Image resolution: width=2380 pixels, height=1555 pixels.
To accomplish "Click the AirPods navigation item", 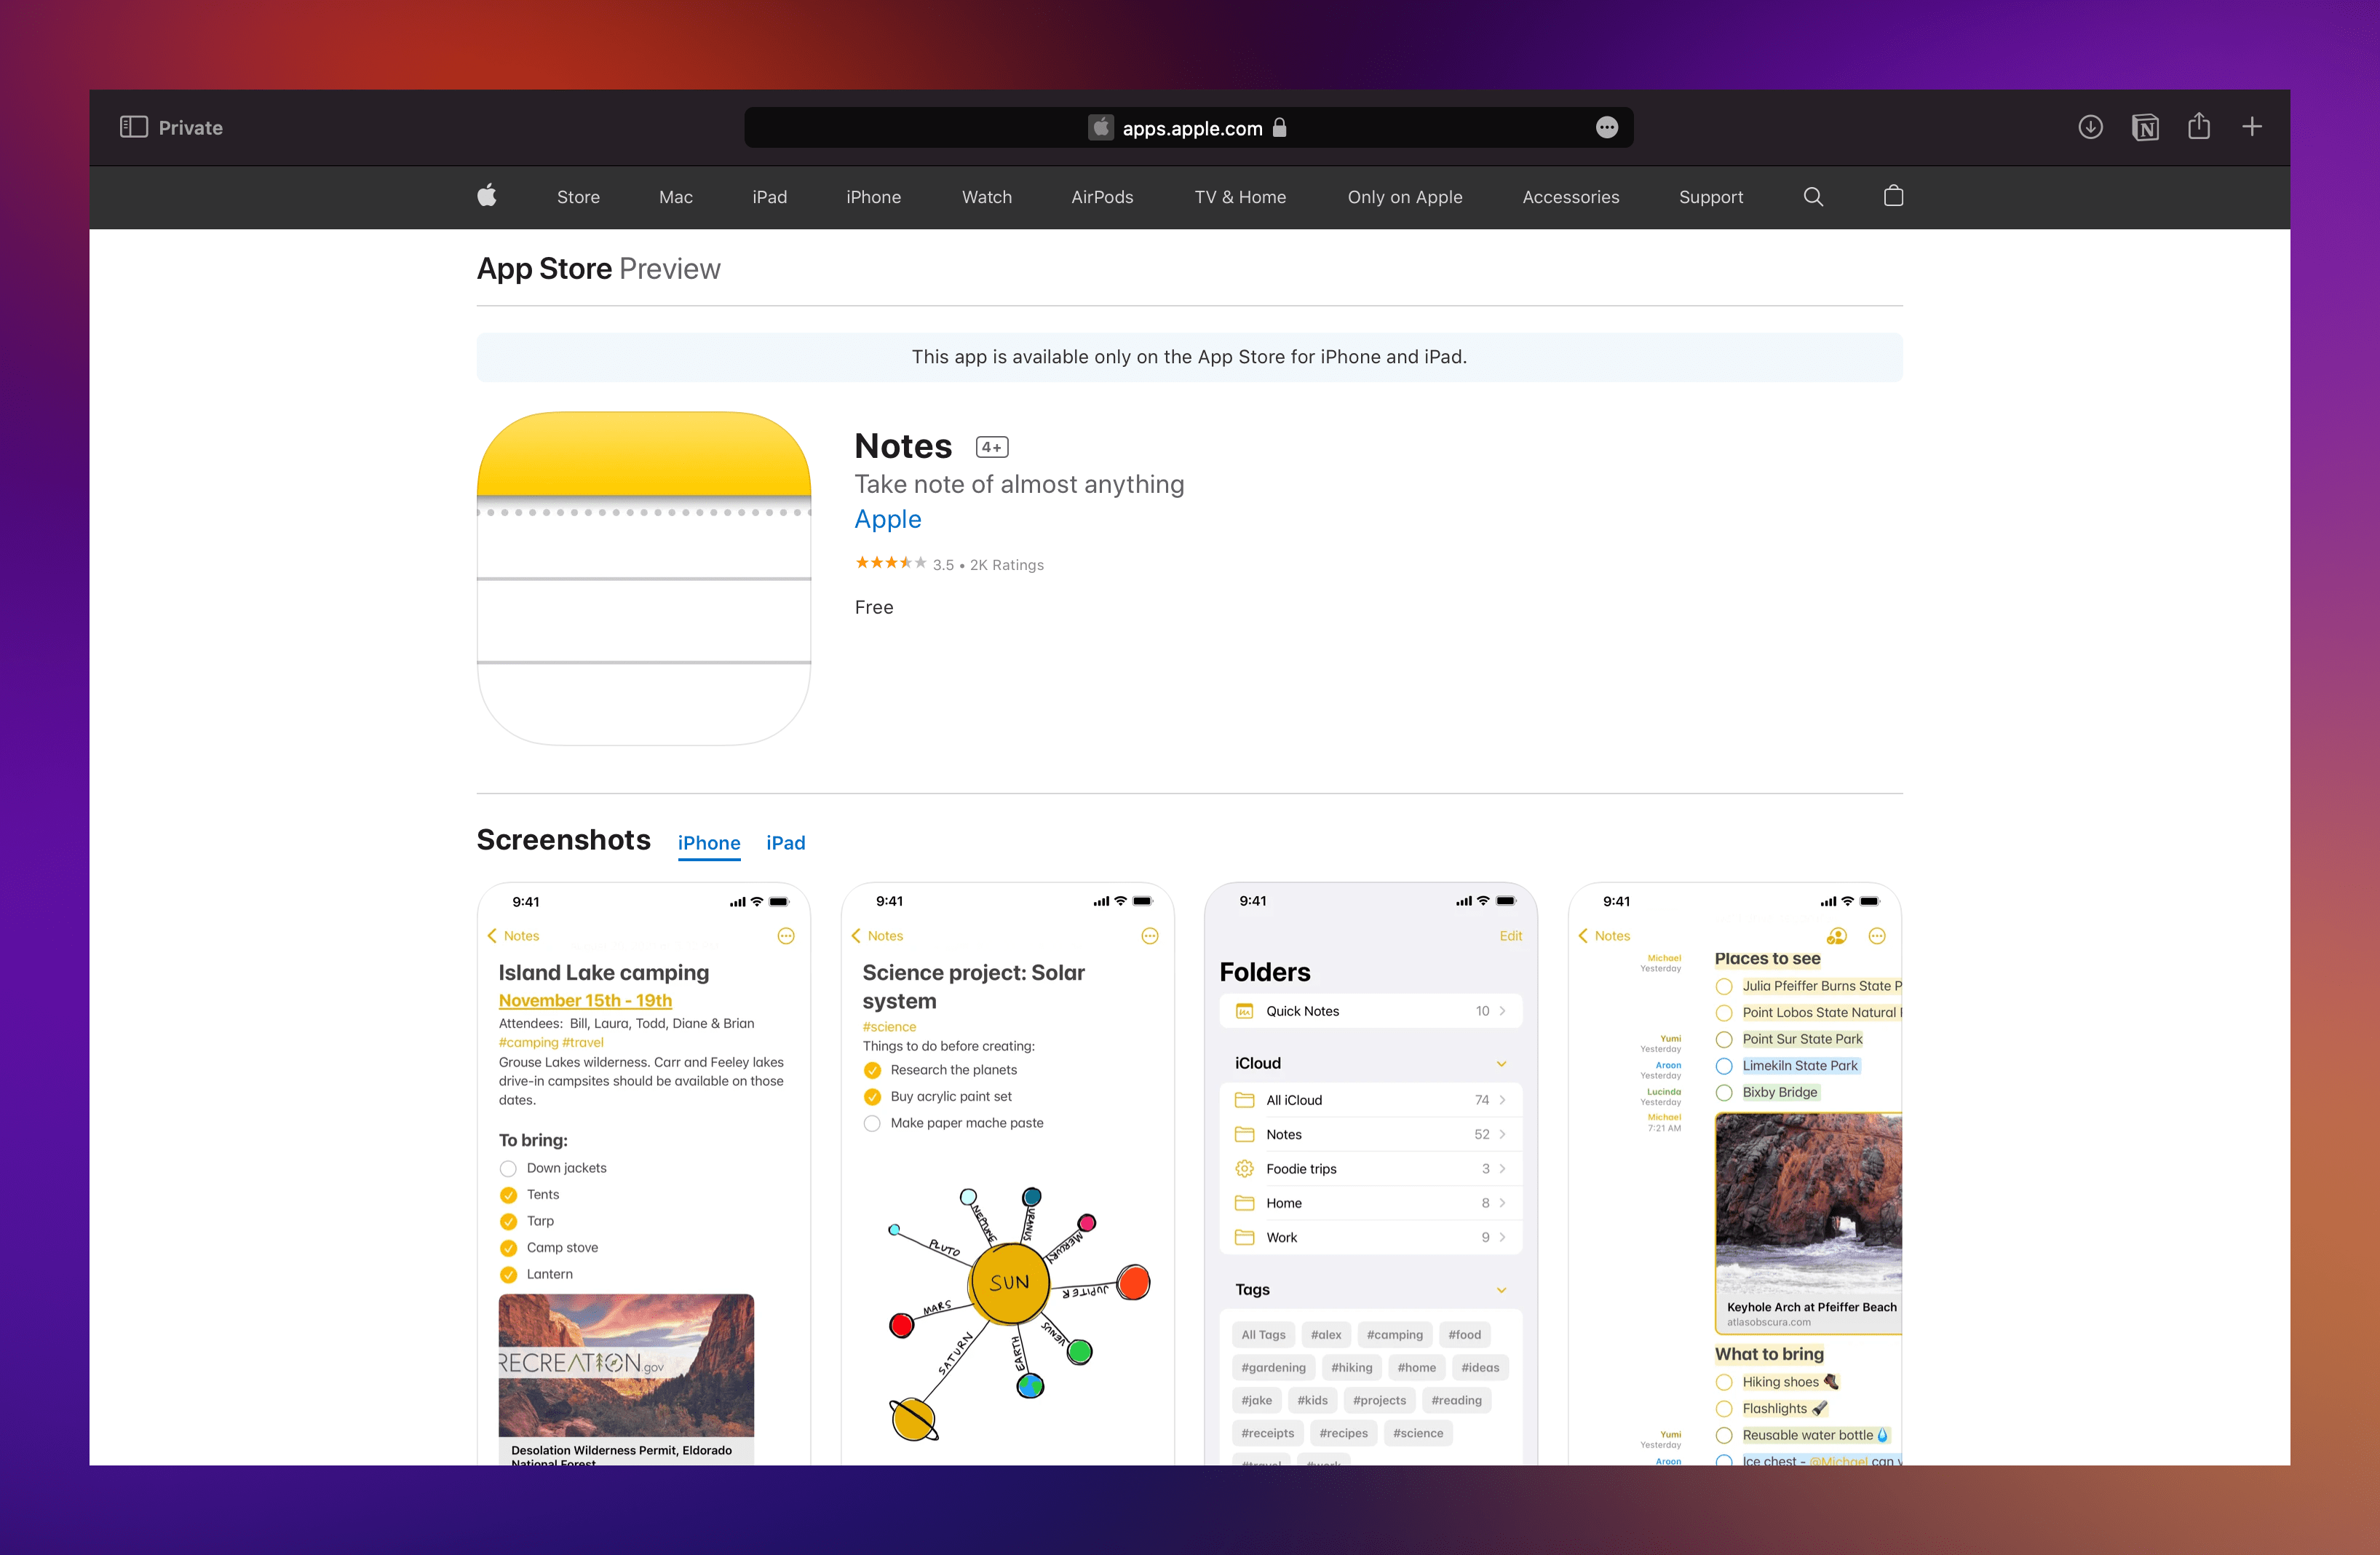I will coord(1102,196).
